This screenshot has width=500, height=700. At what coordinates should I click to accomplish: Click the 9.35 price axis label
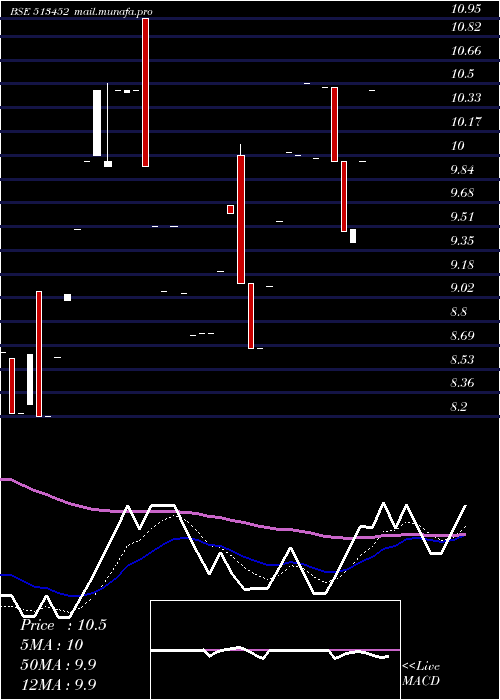pyautogui.click(x=462, y=241)
